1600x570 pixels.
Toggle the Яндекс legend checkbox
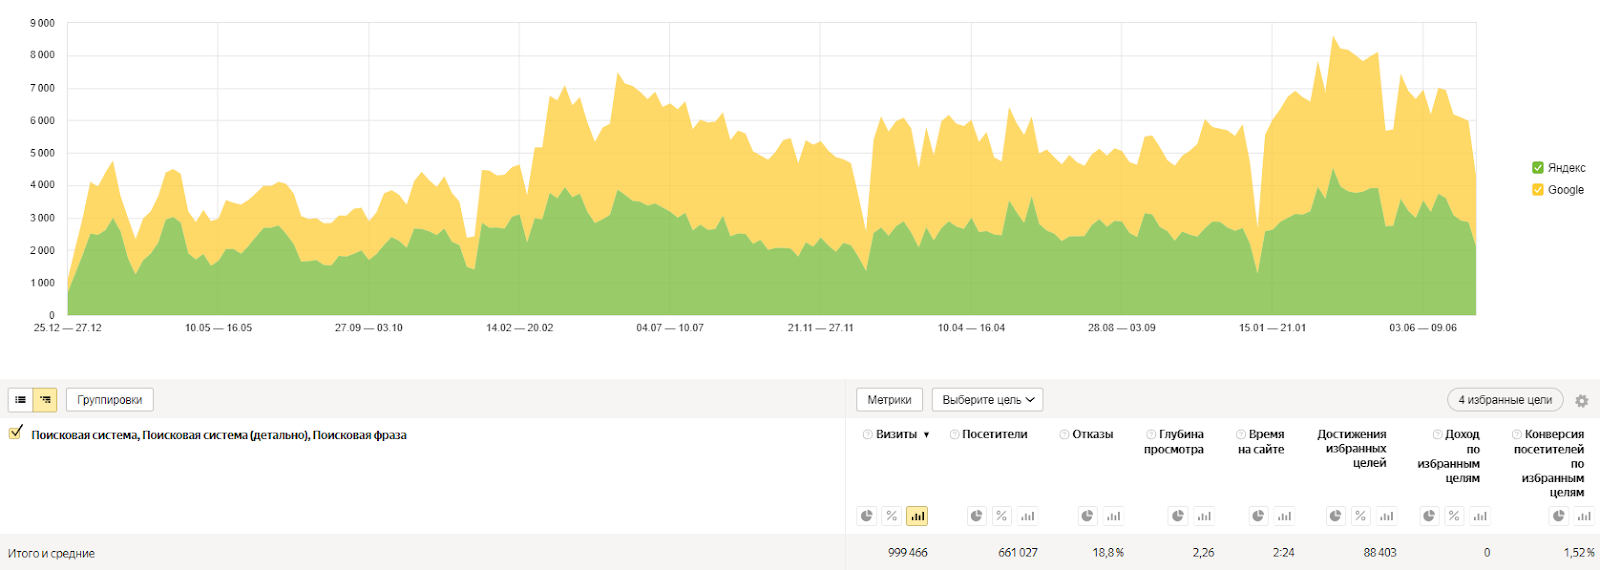click(1538, 168)
